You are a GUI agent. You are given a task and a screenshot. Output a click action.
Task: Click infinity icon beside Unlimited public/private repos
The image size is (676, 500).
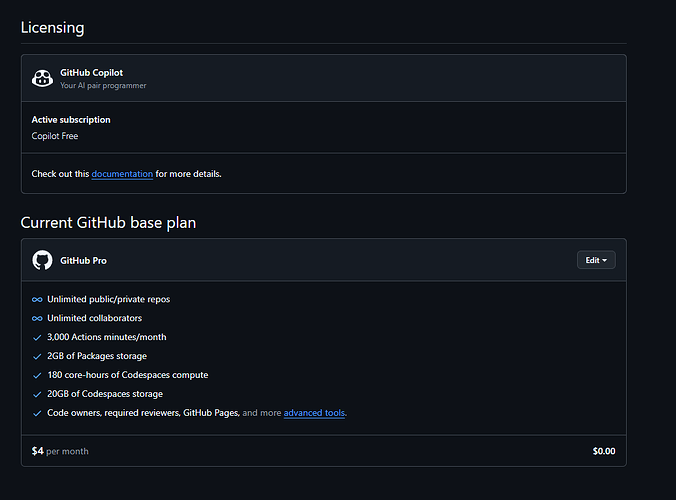37,300
